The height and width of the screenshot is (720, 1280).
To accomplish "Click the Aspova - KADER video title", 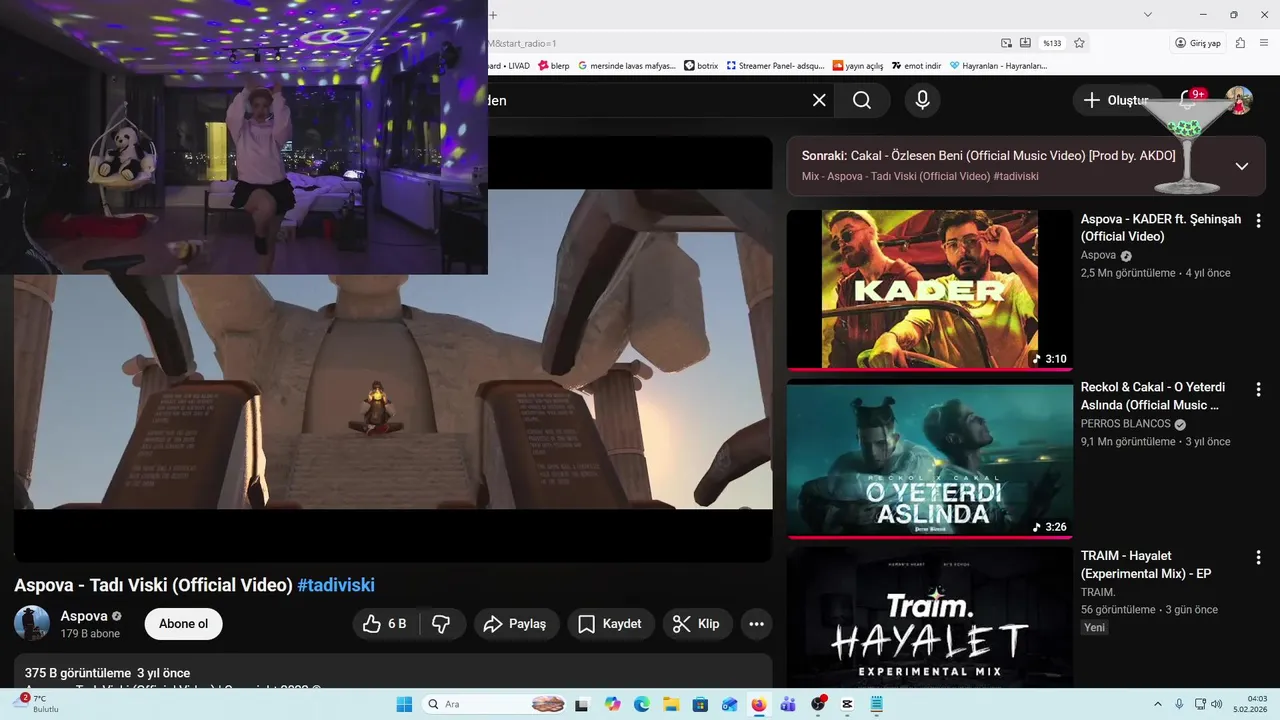I will 1161,228.
